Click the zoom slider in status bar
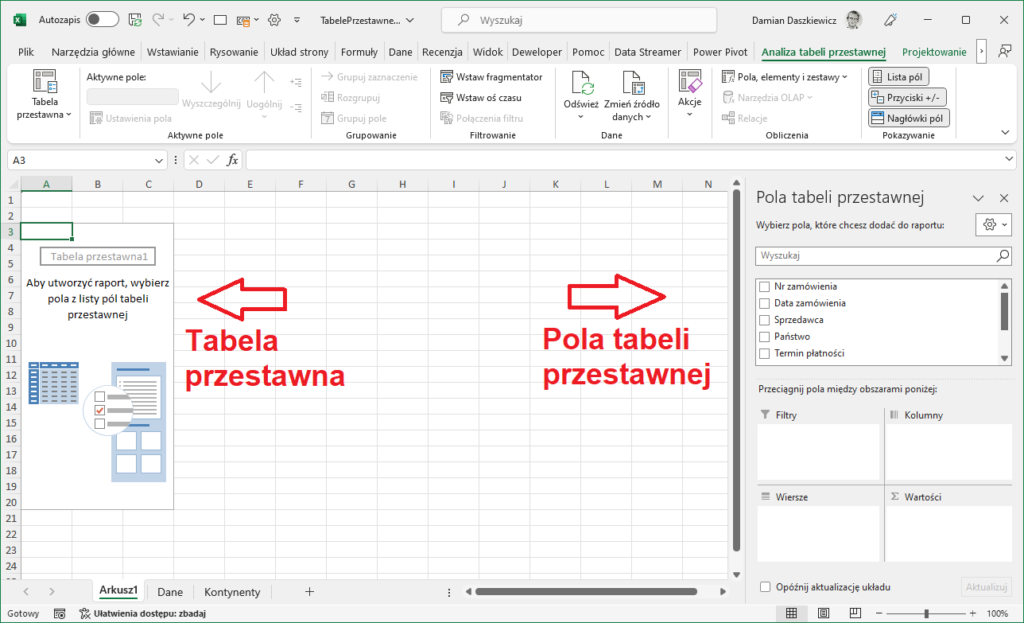Viewport: 1024px width, 623px height. pos(927,613)
